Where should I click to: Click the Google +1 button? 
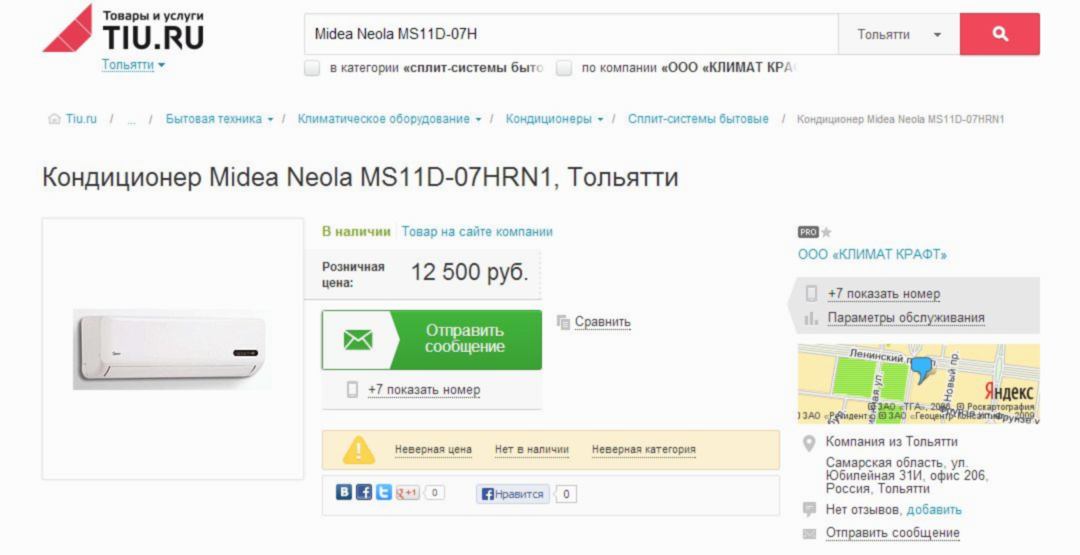point(407,493)
